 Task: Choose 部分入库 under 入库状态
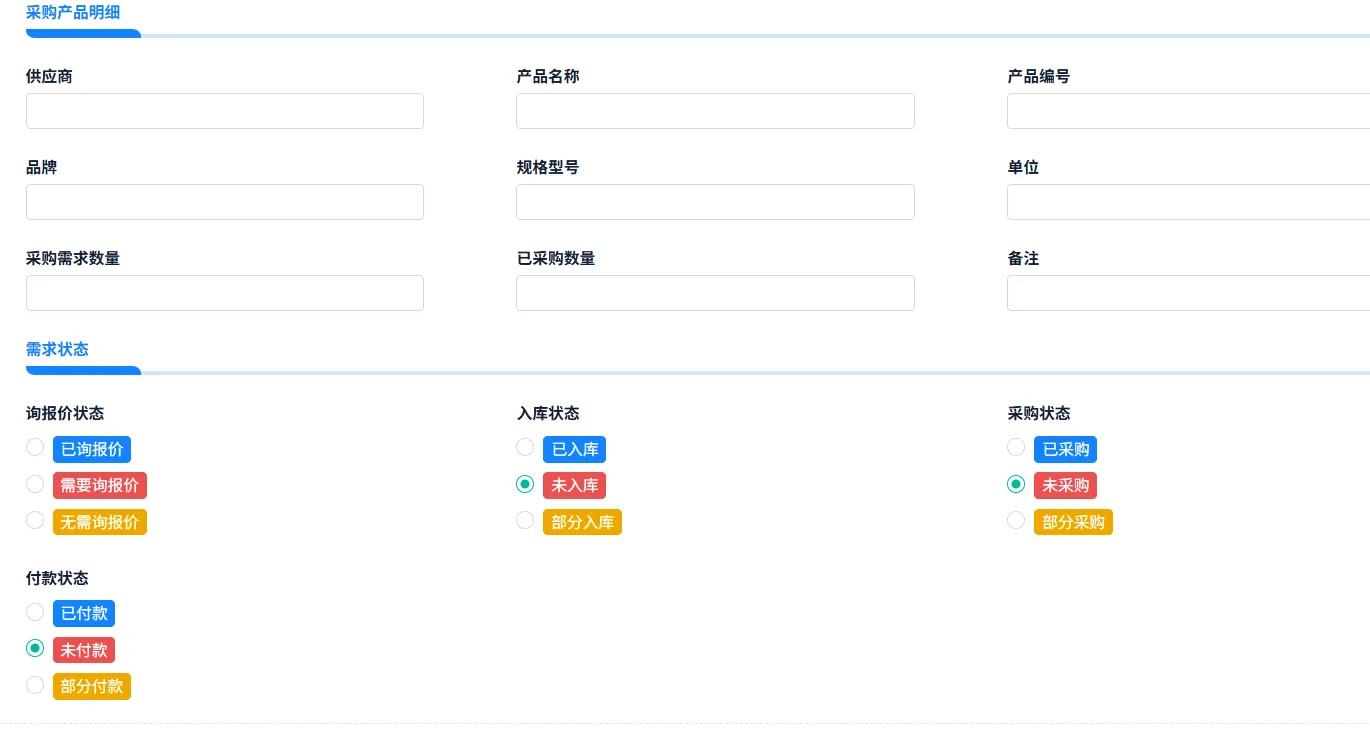(x=525, y=520)
